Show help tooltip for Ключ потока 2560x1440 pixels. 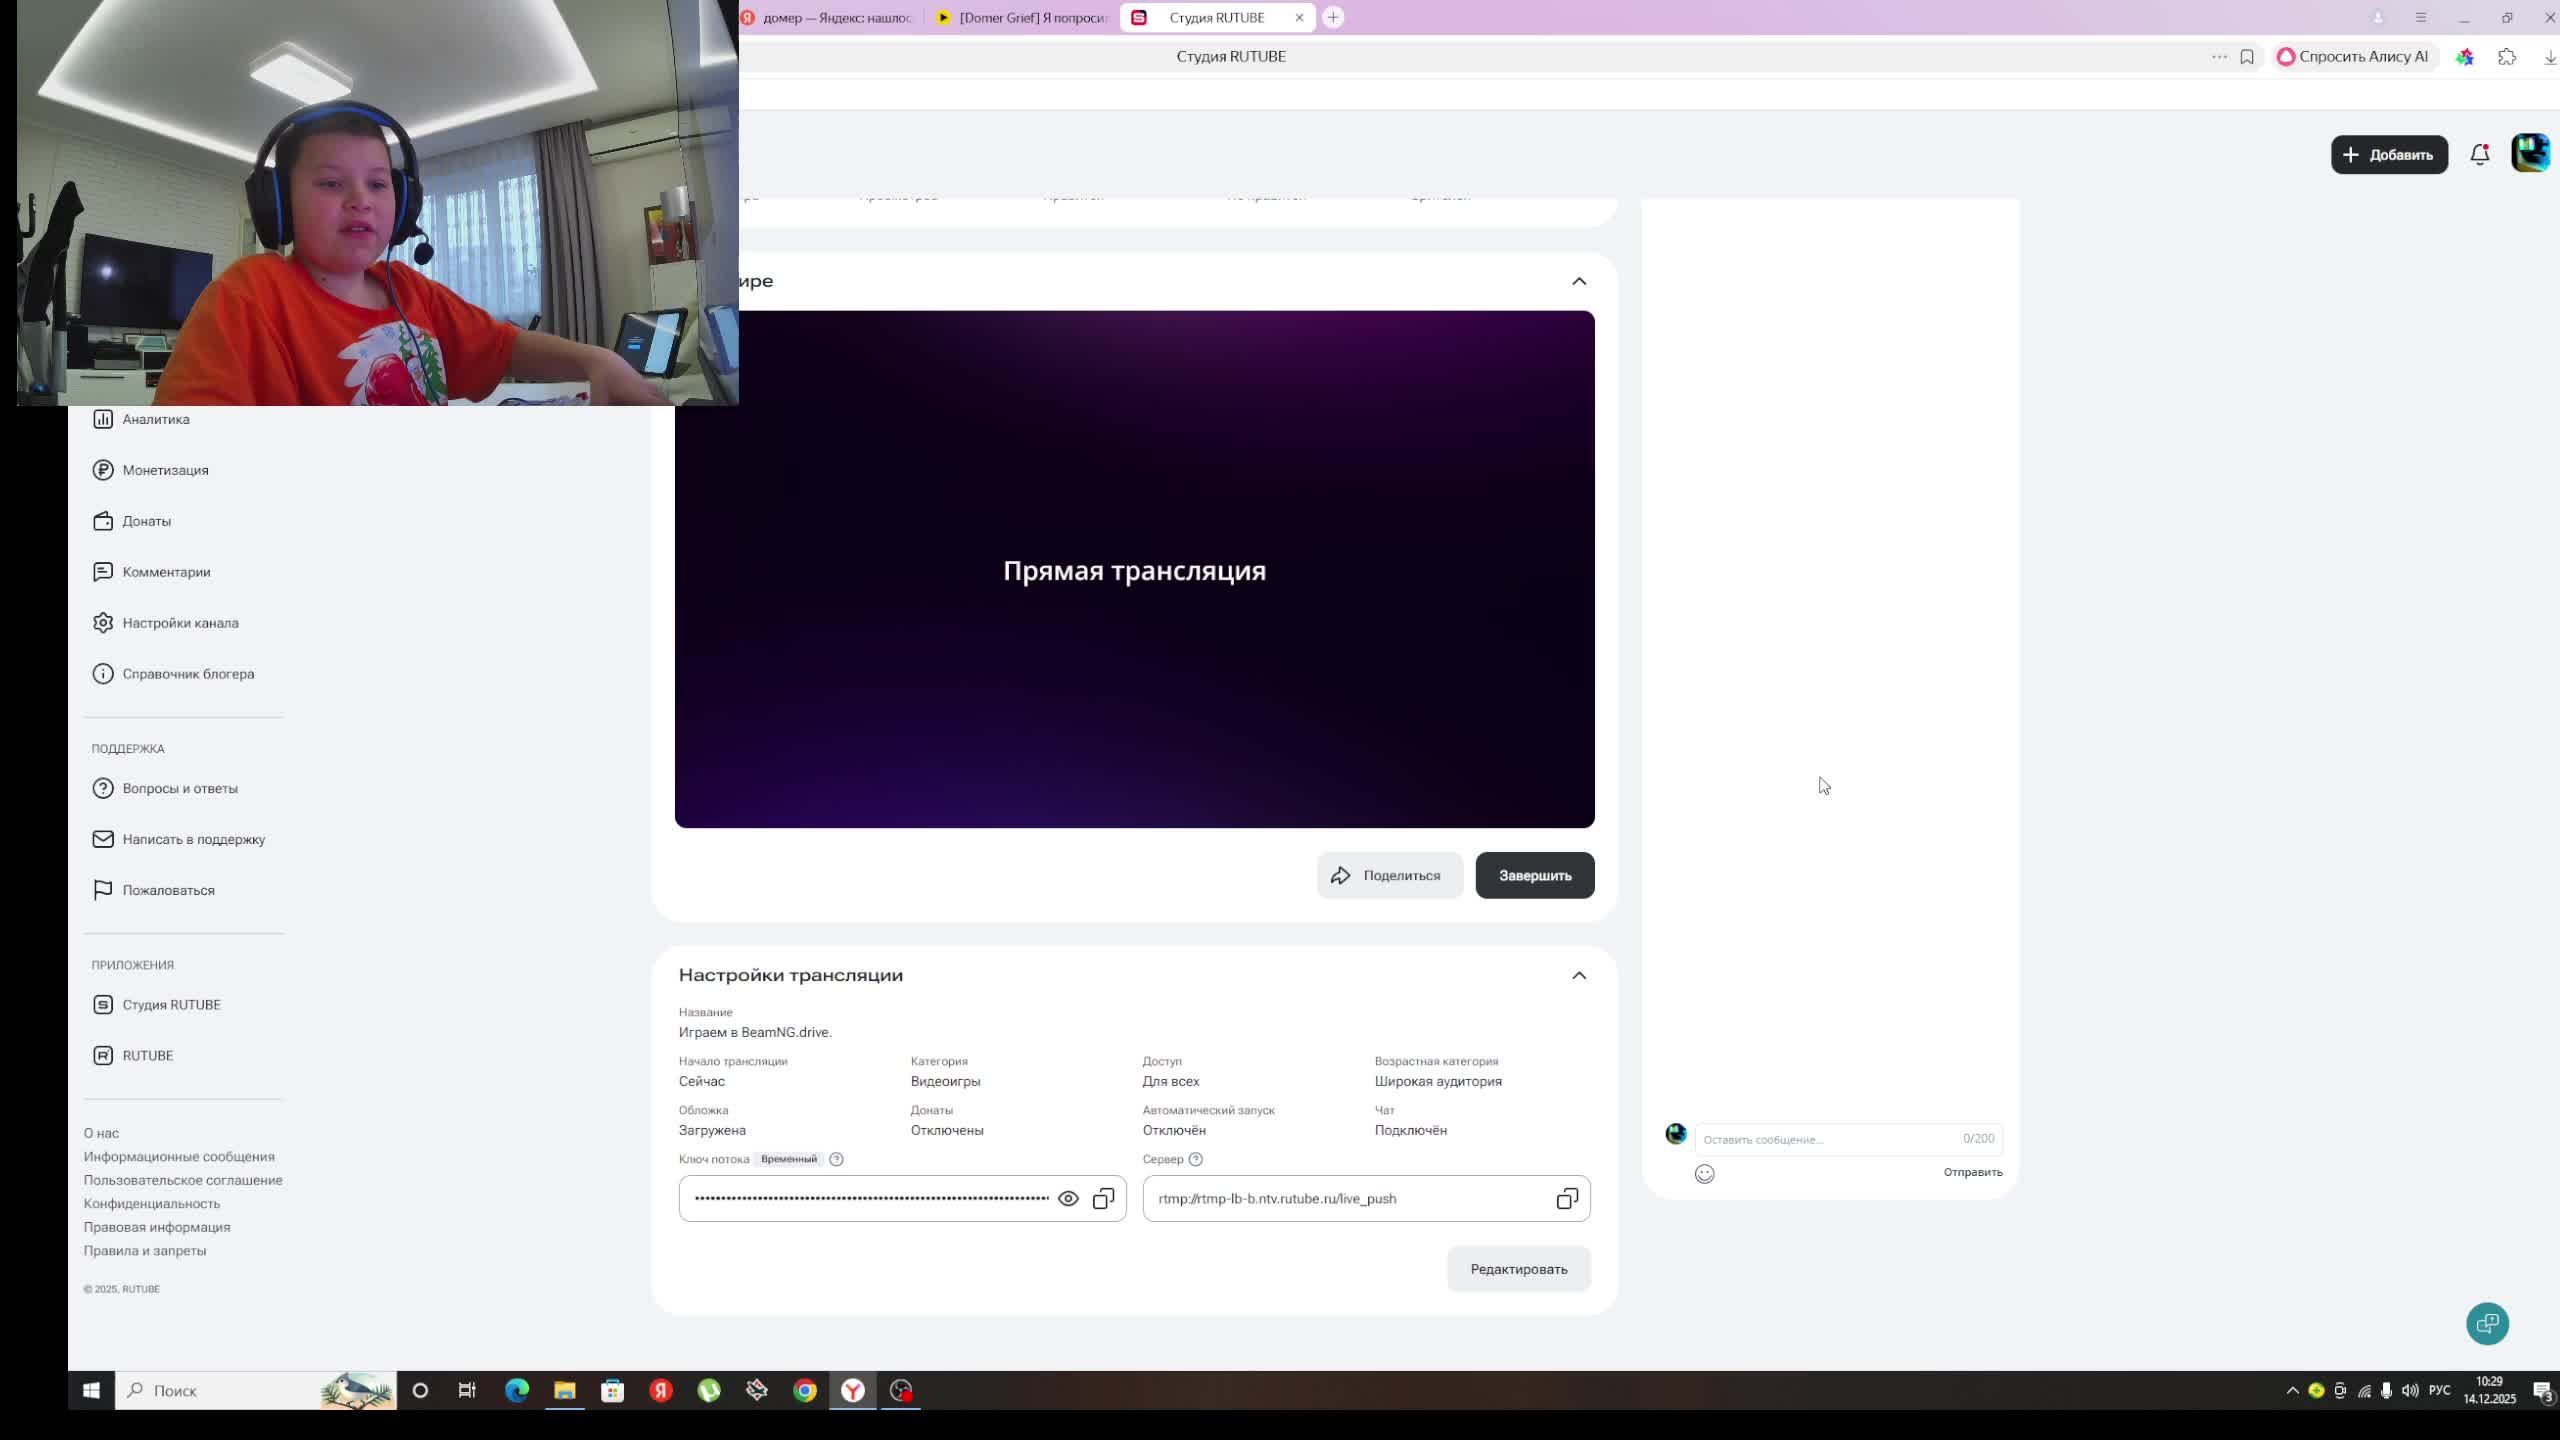tap(837, 1159)
